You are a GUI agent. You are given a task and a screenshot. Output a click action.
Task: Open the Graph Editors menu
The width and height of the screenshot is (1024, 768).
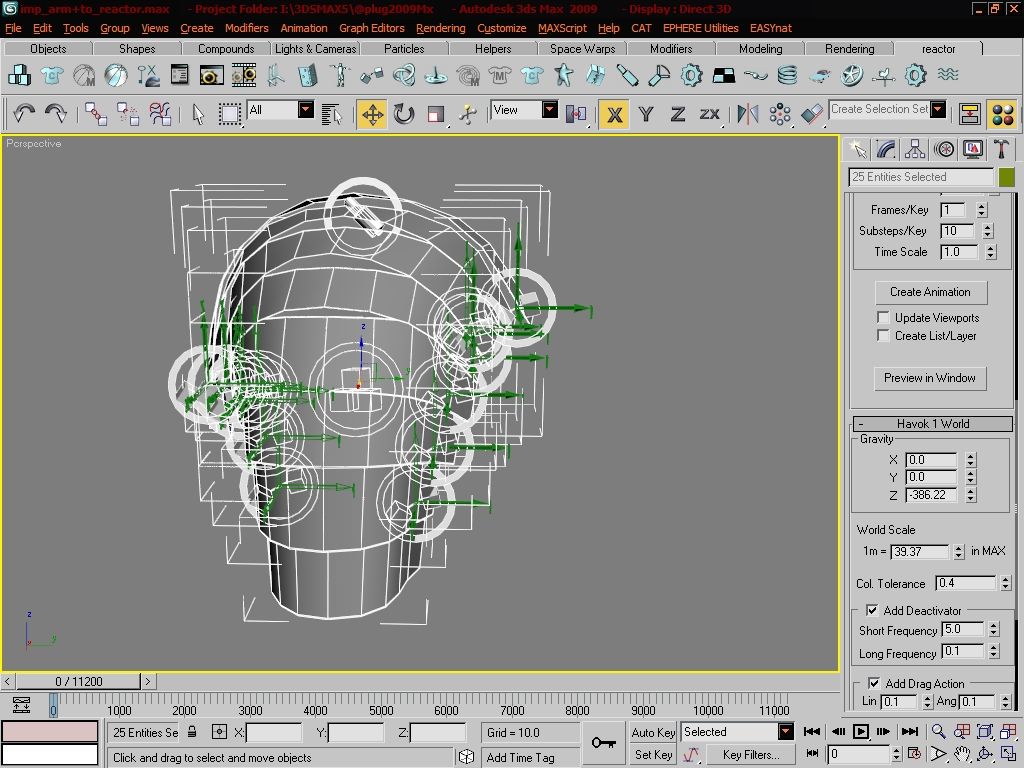(372, 28)
